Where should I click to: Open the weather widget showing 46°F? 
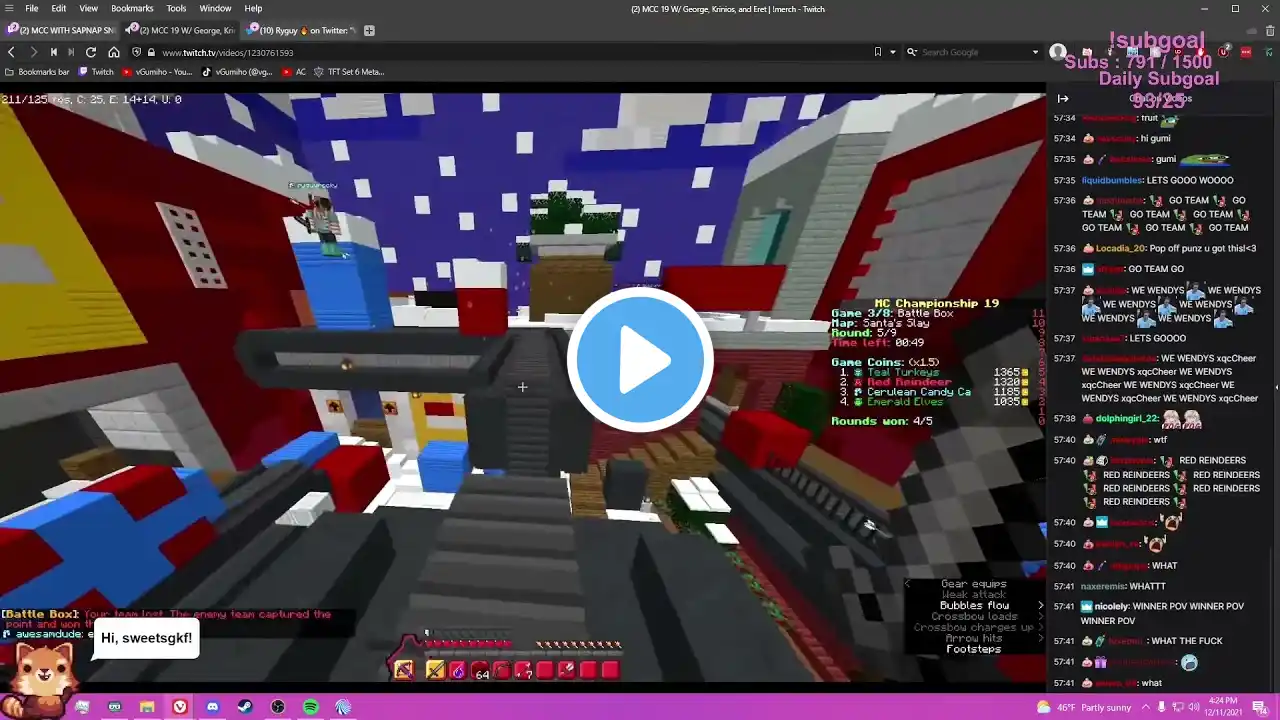[1083, 707]
